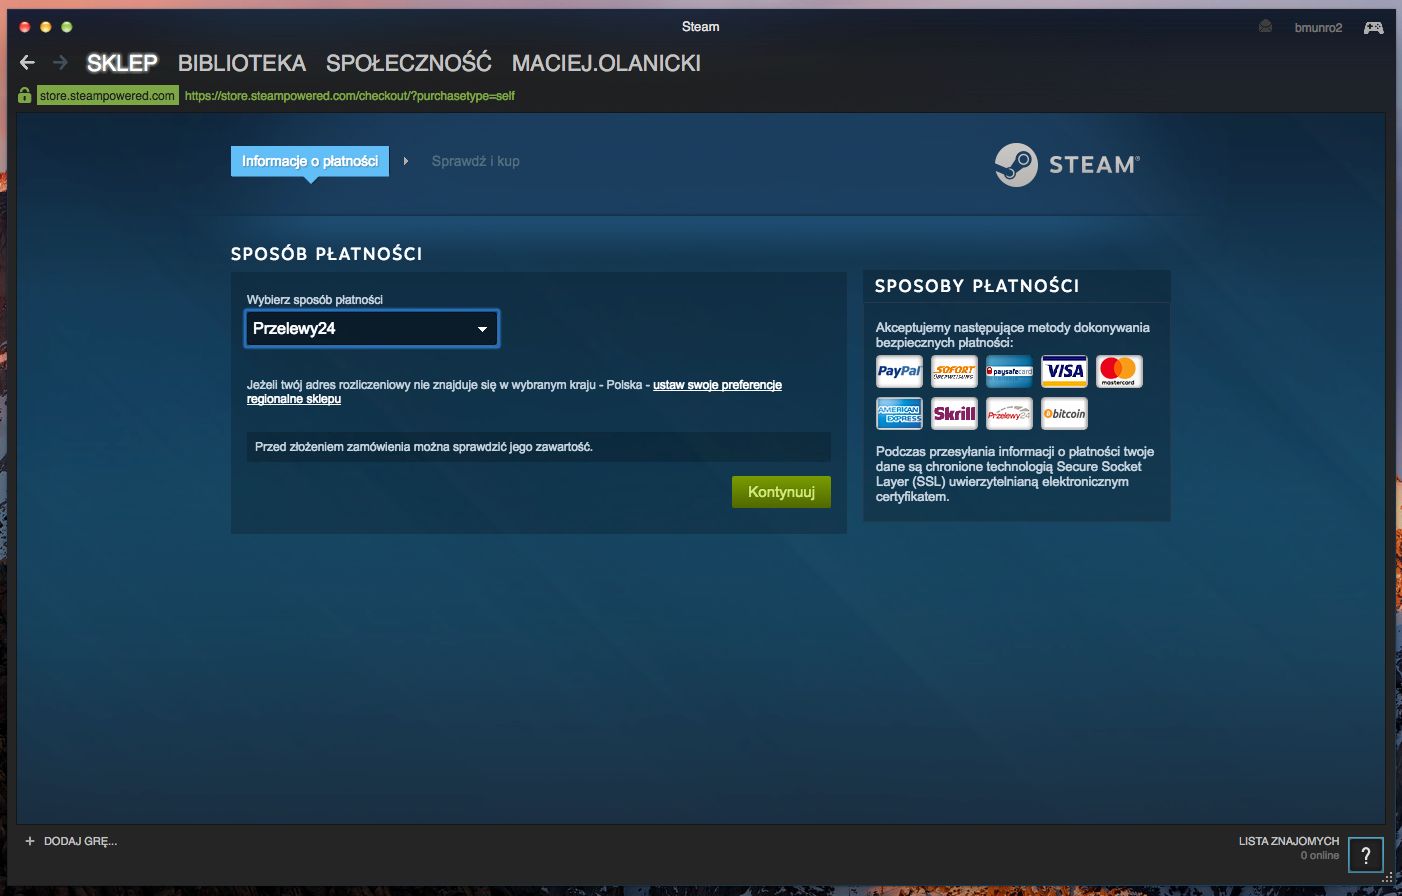This screenshot has height=896, width=1402.
Task: Select the PayPal payment icon
Action: (x=898, y=371)
